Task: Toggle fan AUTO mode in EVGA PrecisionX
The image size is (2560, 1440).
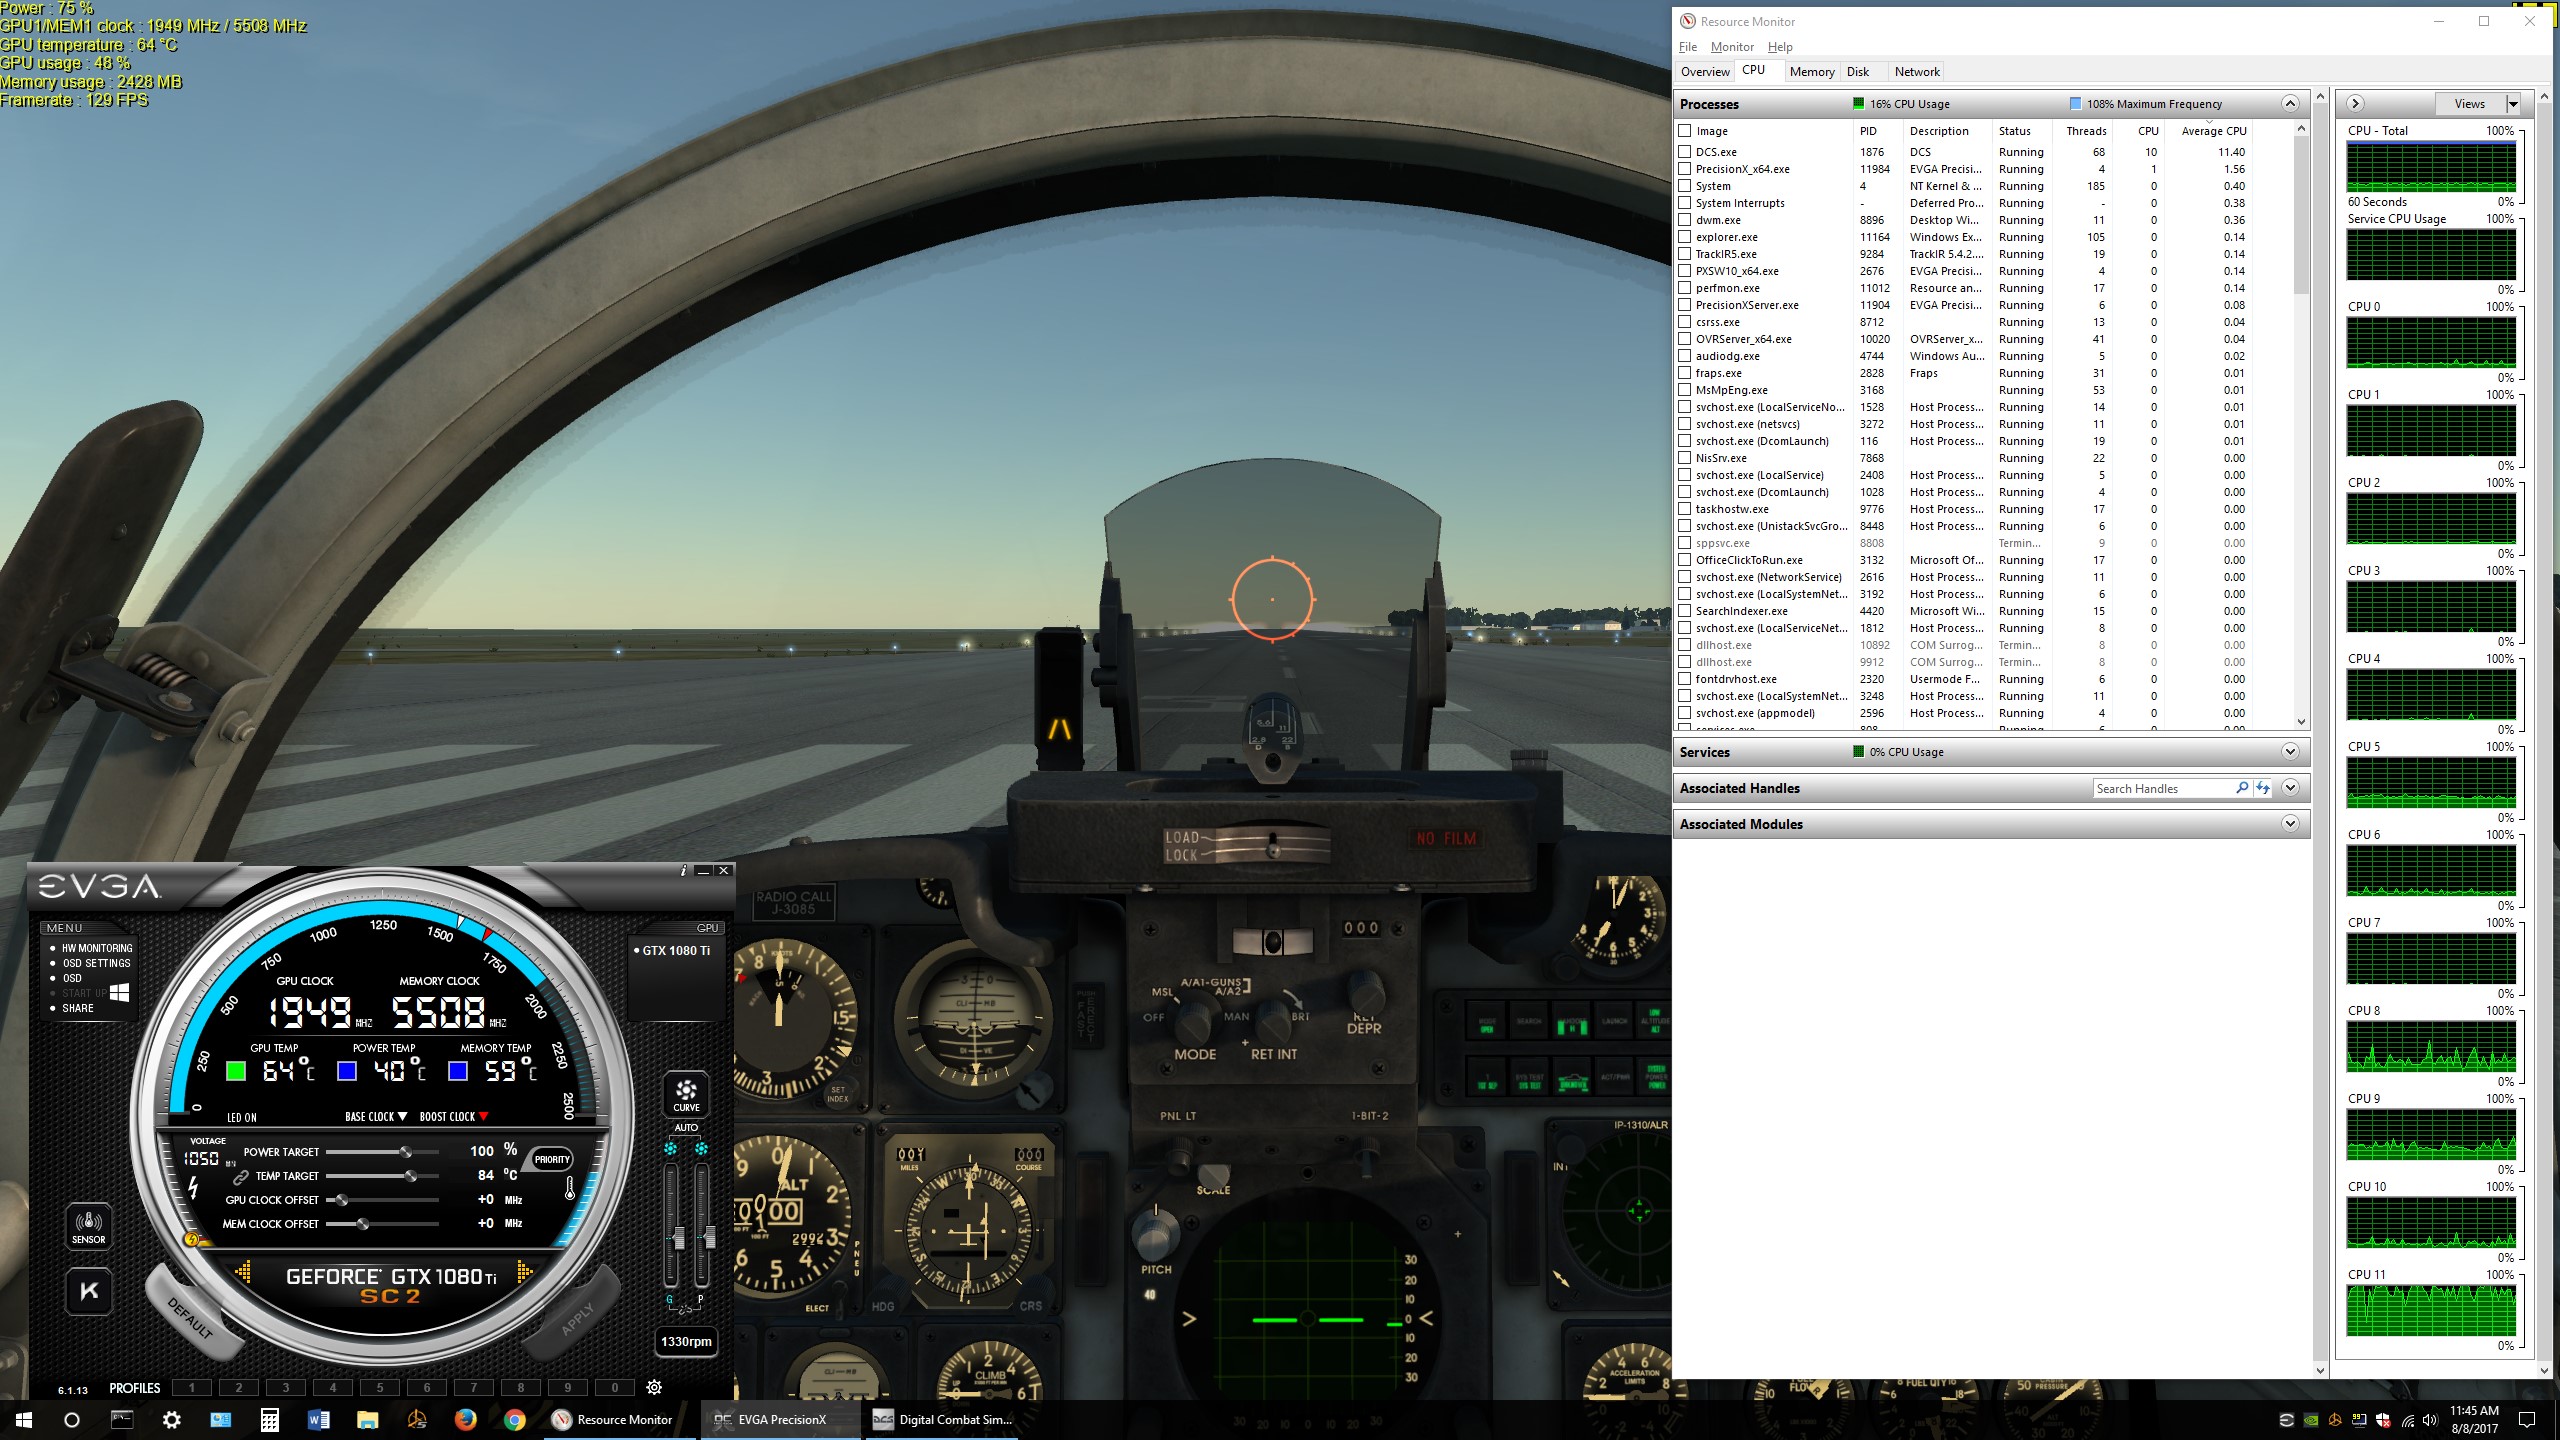Action: click(686, 1127)
